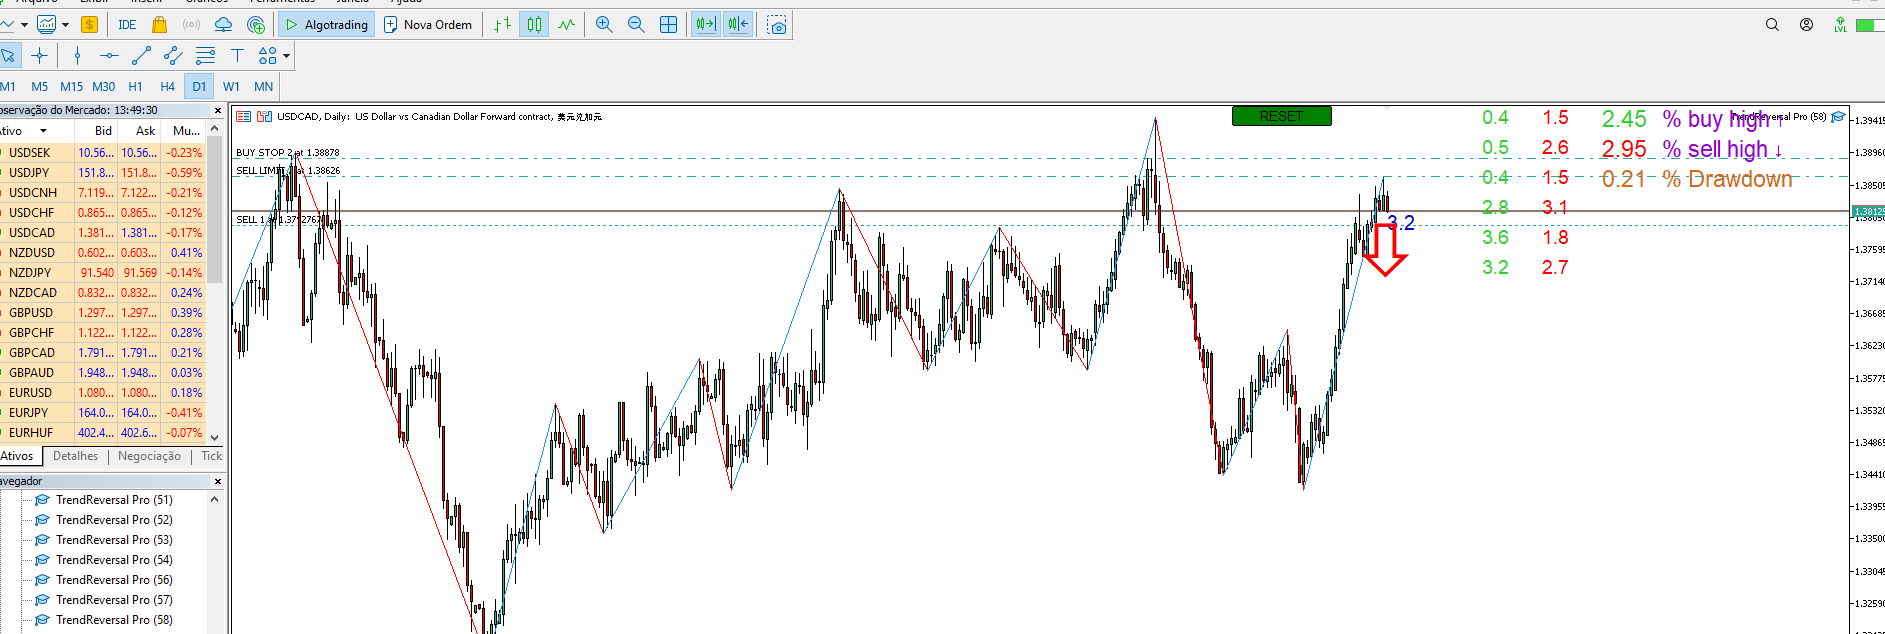Zoom in the chart
This screenshot has height=634, width=1885.
(604, 25)
